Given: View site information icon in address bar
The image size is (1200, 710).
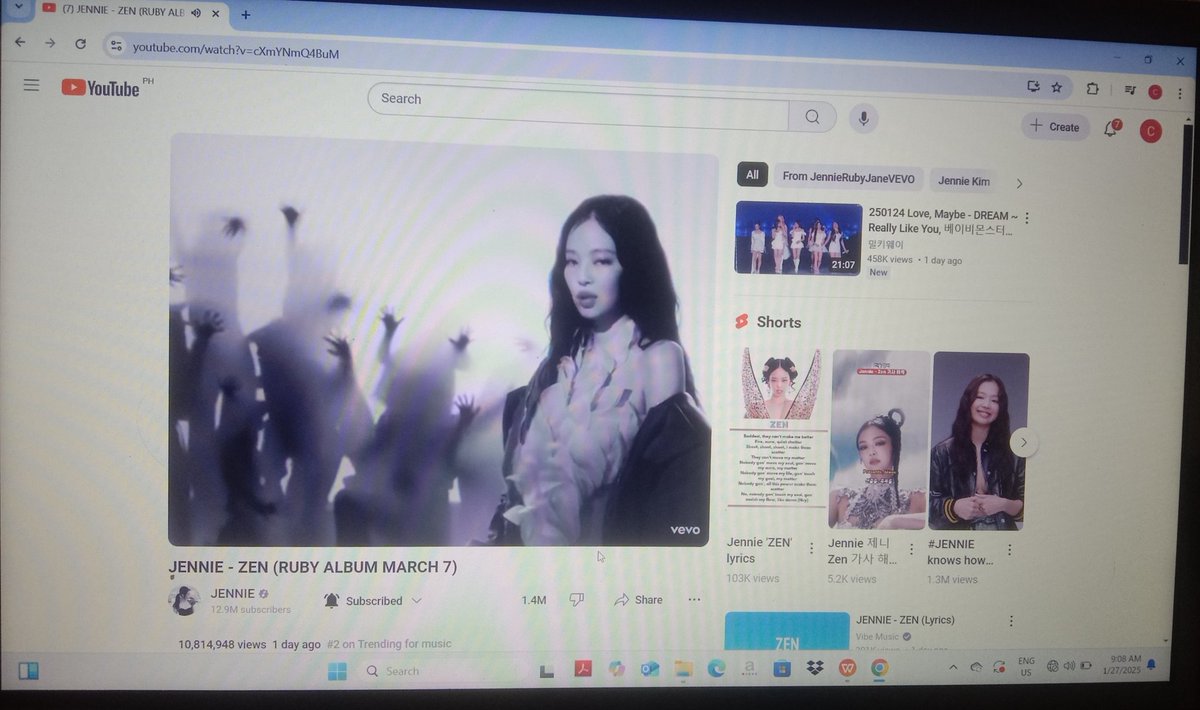Looking at the screenshot, I should (x=116, y=46).
